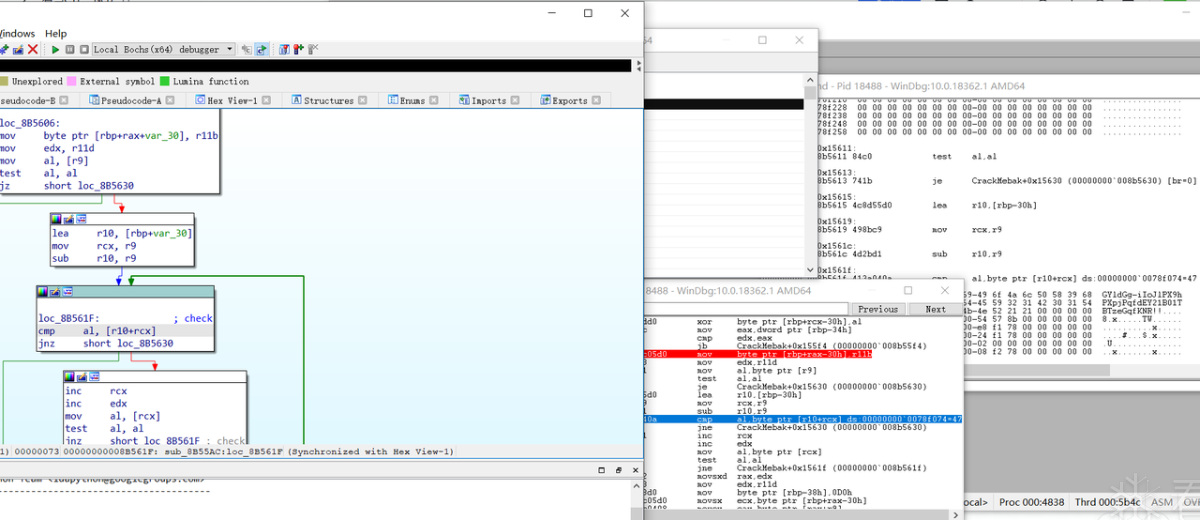Click the highlighted blue refresh-arrow icon in IDA toolbar

tap(262, 49)
